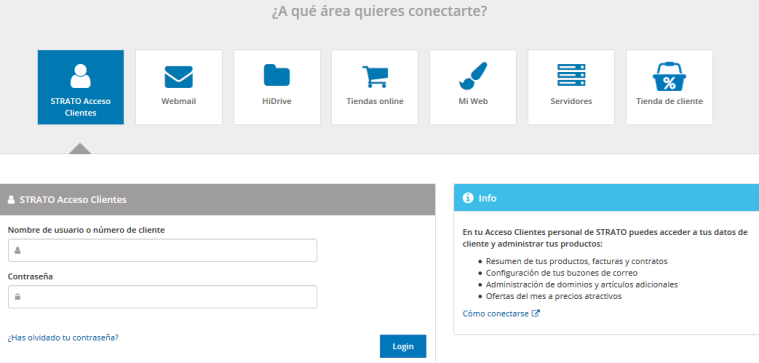This screenshot has width=759, height=363.
Task: Switch to the Tiendas online area label
Action: pyautogui.click(x=375, y=102)
